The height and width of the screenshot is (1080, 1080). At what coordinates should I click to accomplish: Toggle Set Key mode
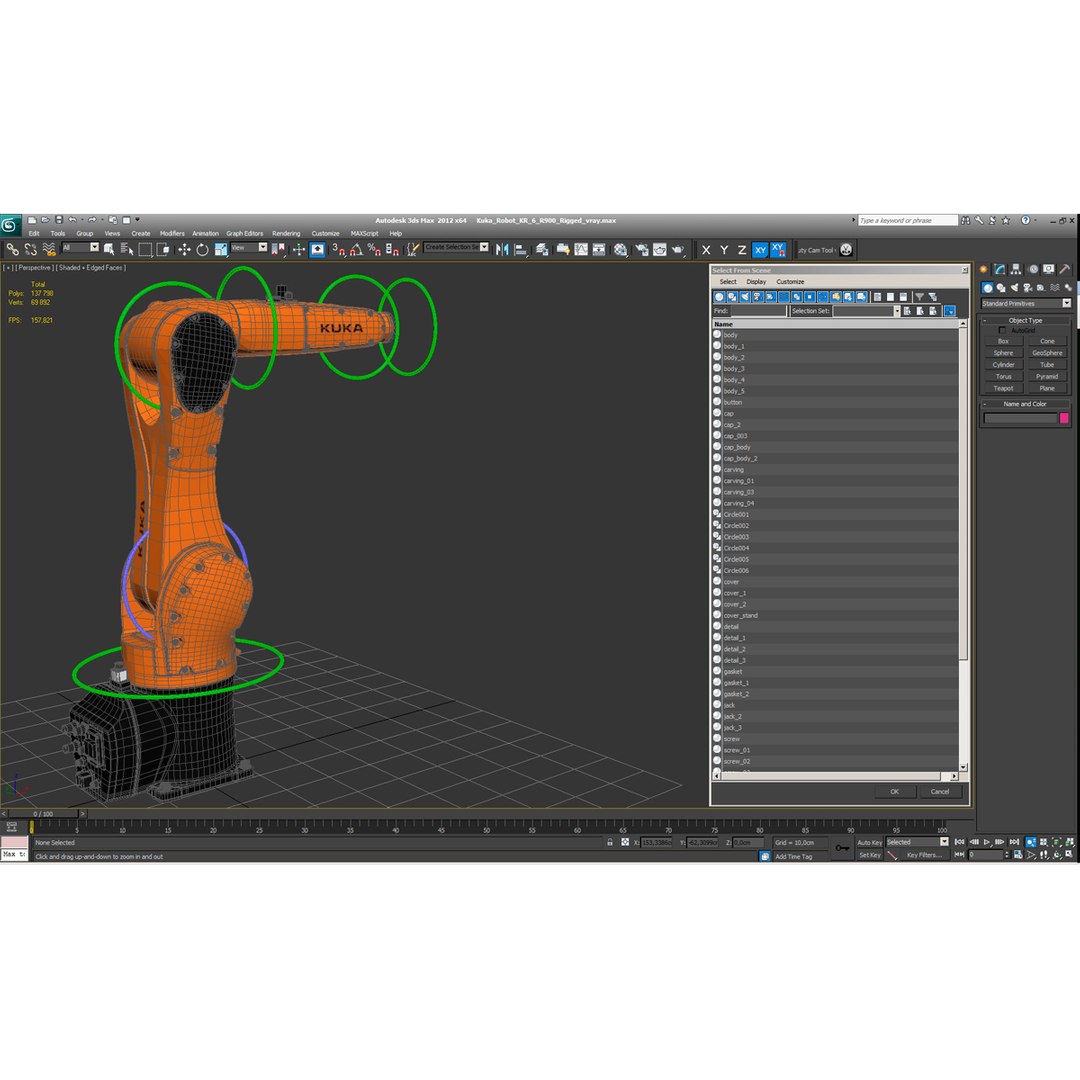869,855
